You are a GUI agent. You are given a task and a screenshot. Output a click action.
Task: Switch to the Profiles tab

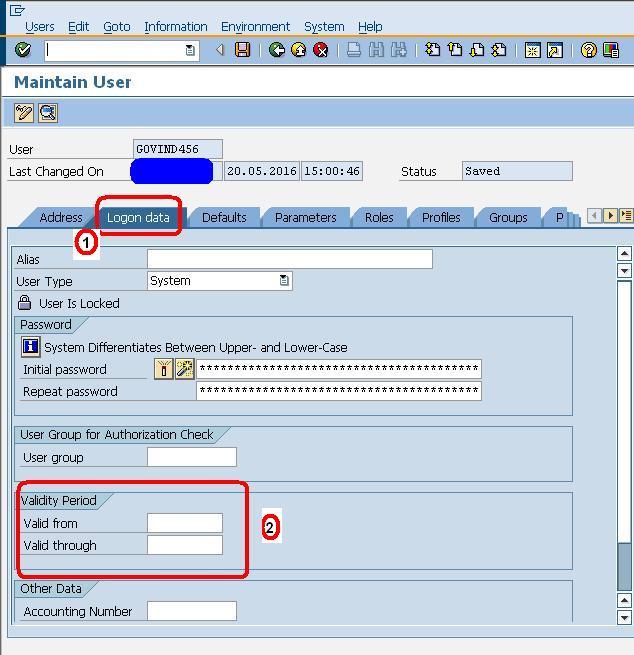tap(441, 218)
